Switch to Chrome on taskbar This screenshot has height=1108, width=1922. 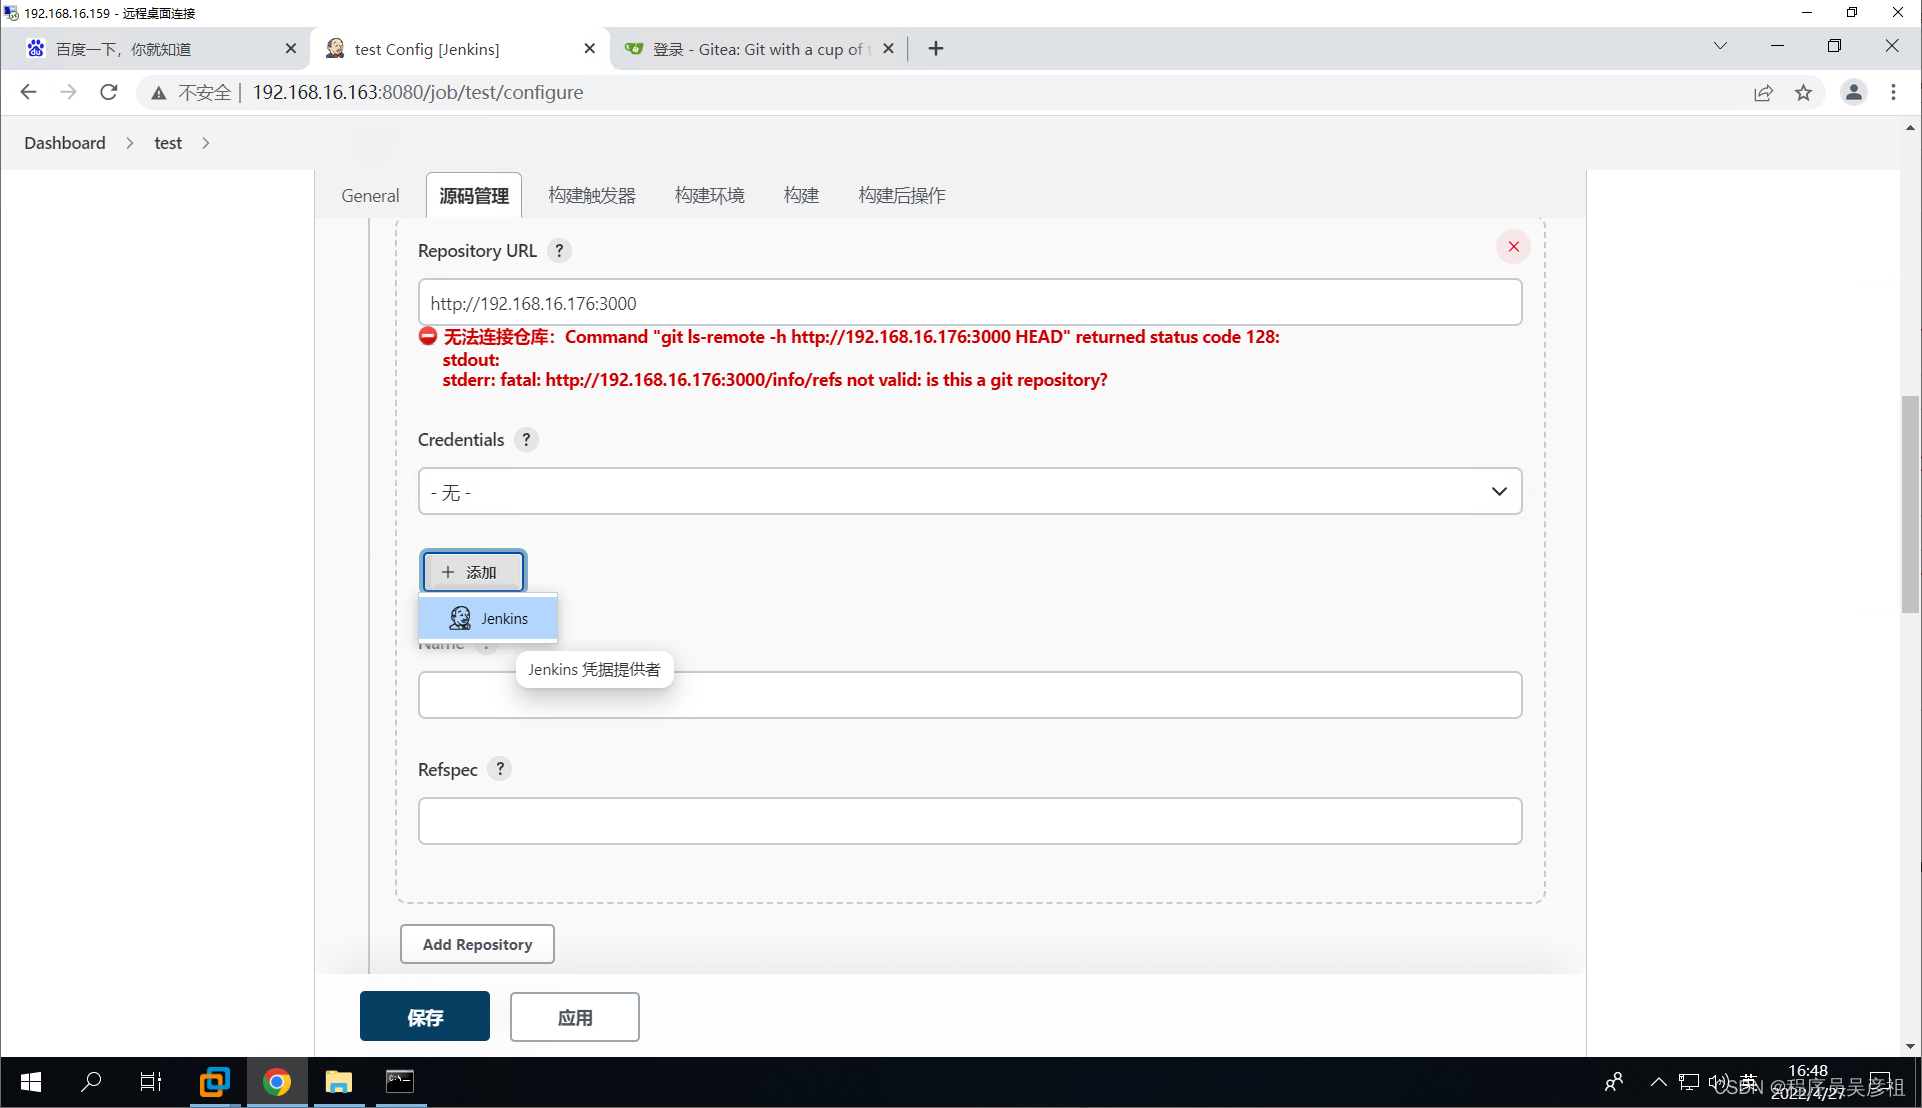pos(277,1082)
